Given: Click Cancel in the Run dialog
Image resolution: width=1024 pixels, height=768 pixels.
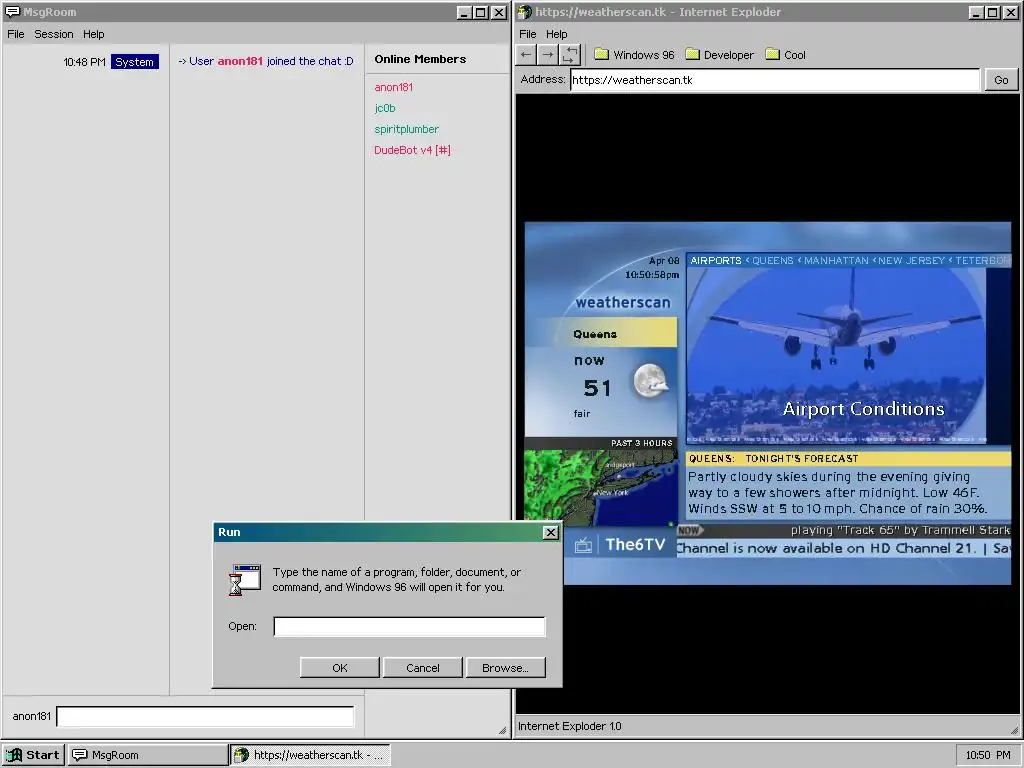Looking at the screenshot, I should (423, 667).
